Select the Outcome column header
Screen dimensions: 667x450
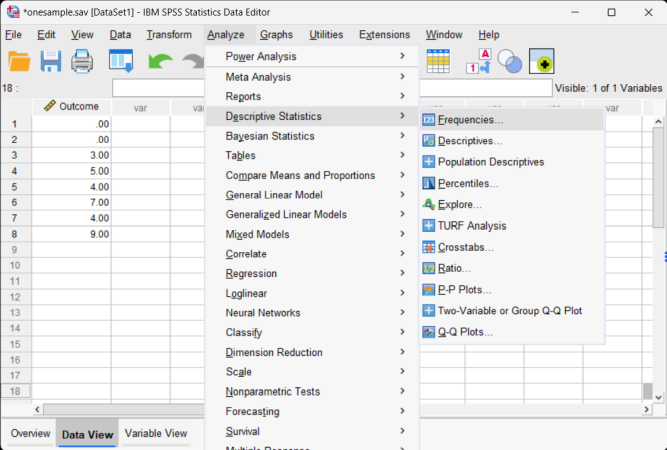click(x=71, y=106)
